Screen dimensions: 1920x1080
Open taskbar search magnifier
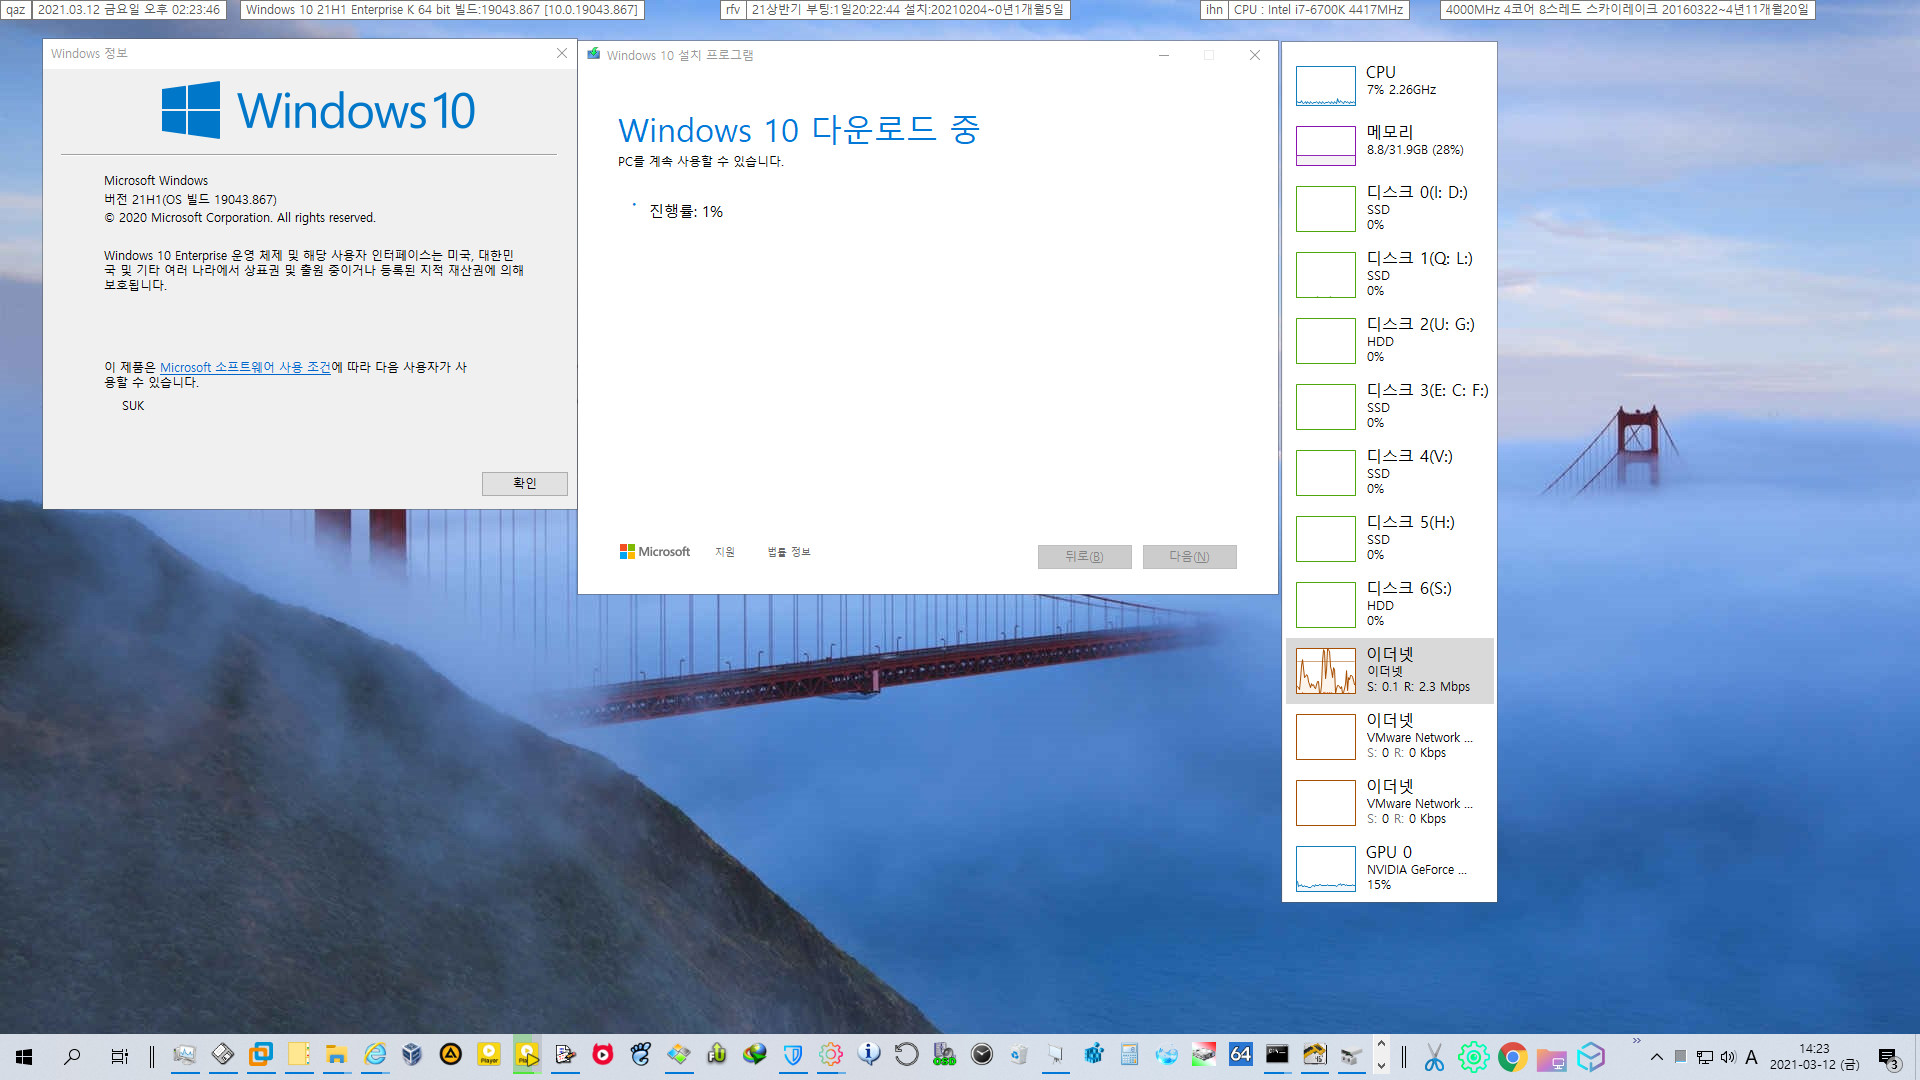click(x=72, y=1056)
